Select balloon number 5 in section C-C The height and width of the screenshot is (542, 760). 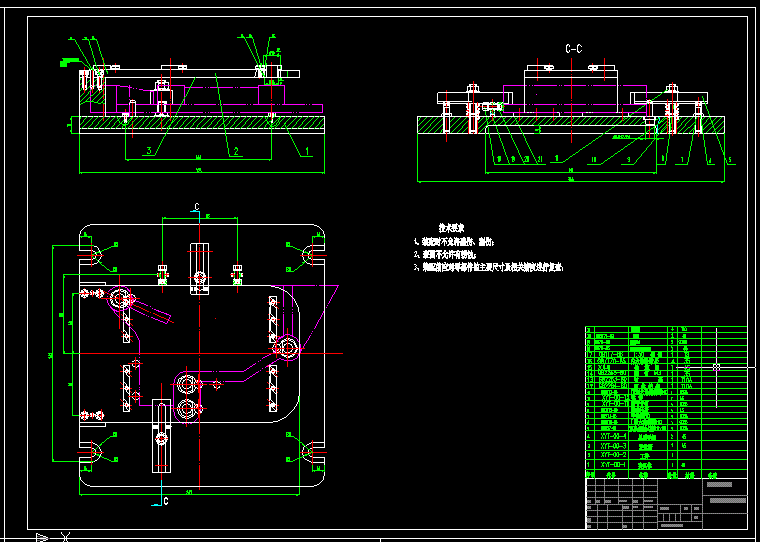point(728,159)
